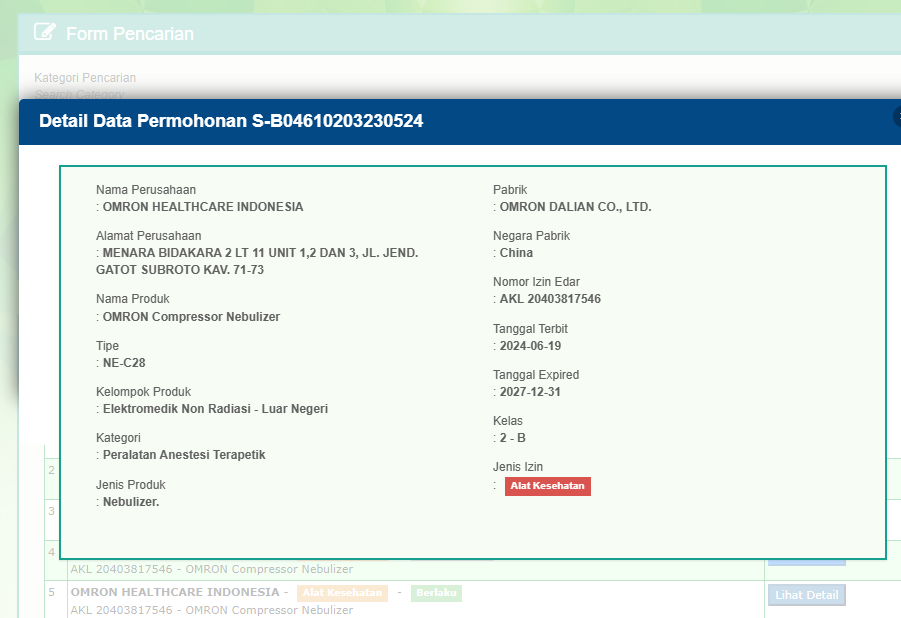Click the Negara Pabrik value China
Screen dimensions: 901x618
click(x=516, y=253)
